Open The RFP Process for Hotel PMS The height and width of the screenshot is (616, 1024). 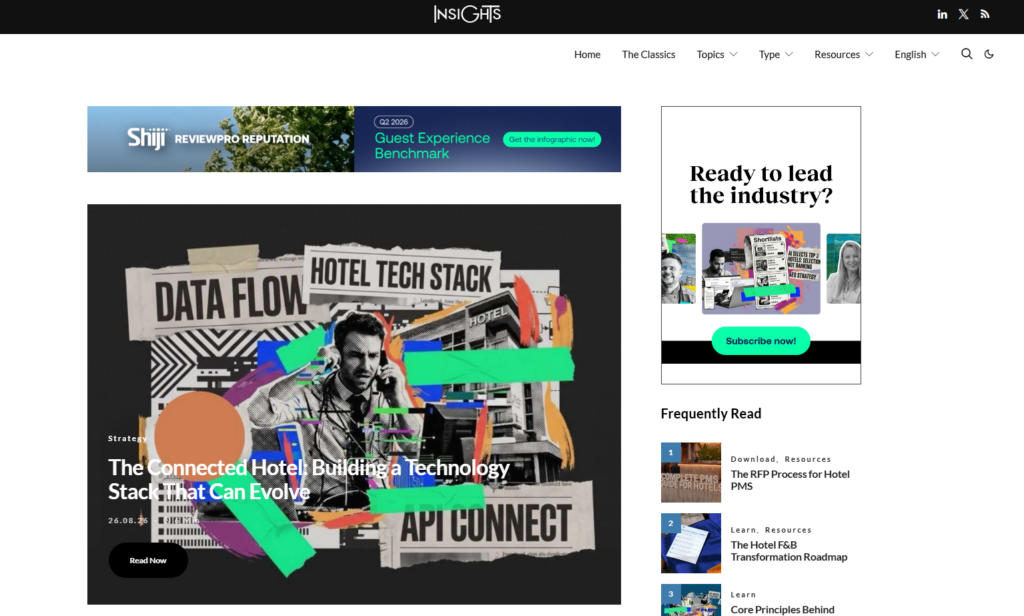[x=790, y=480]
